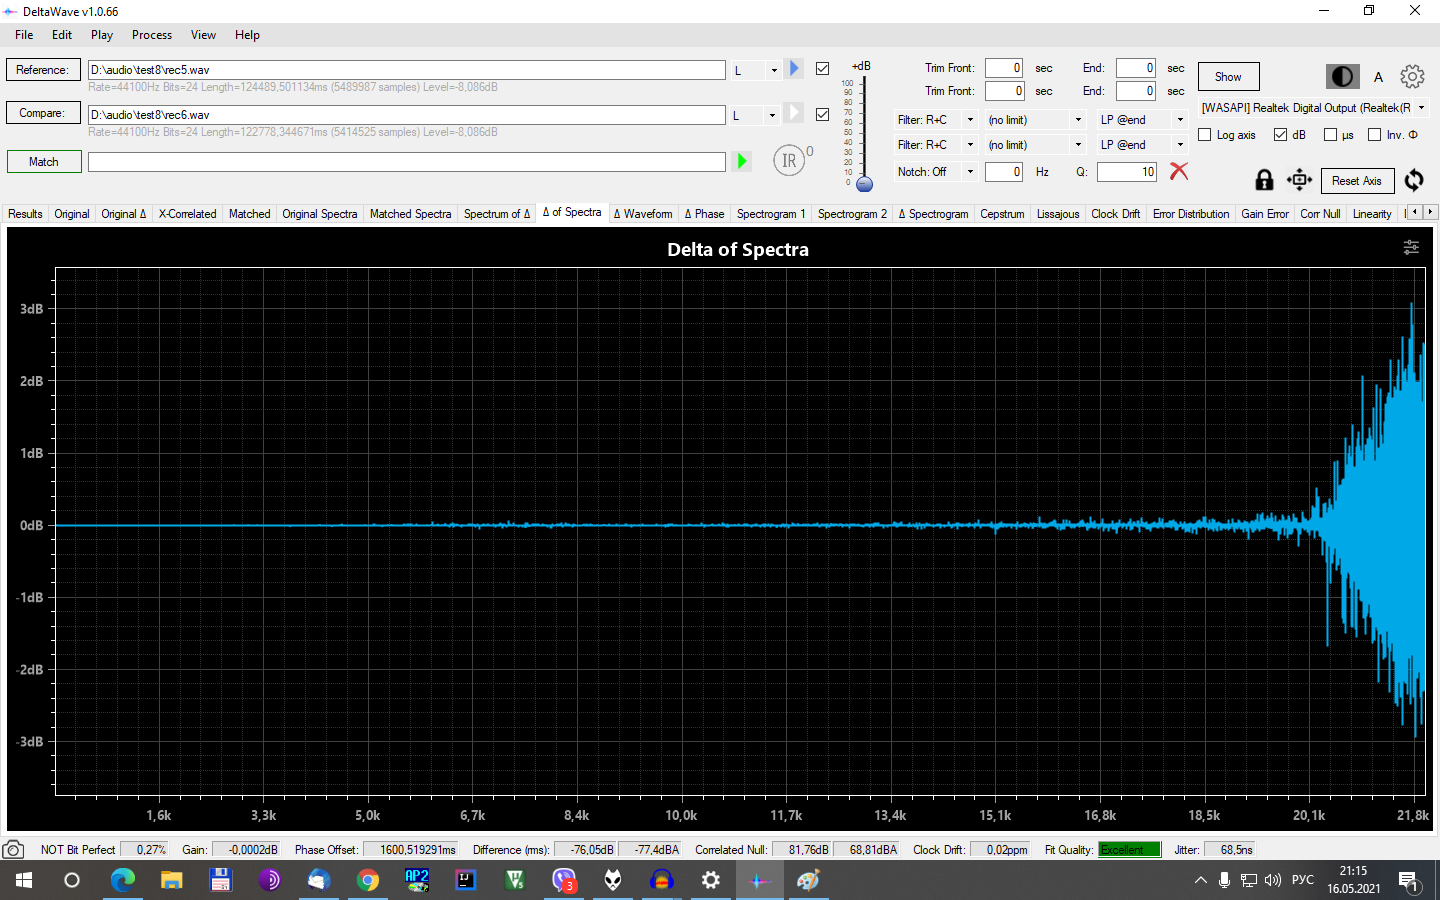1440x900 pixels.
Task: Click the refresh circular arrow icon
Action: tap(1414, 180)
